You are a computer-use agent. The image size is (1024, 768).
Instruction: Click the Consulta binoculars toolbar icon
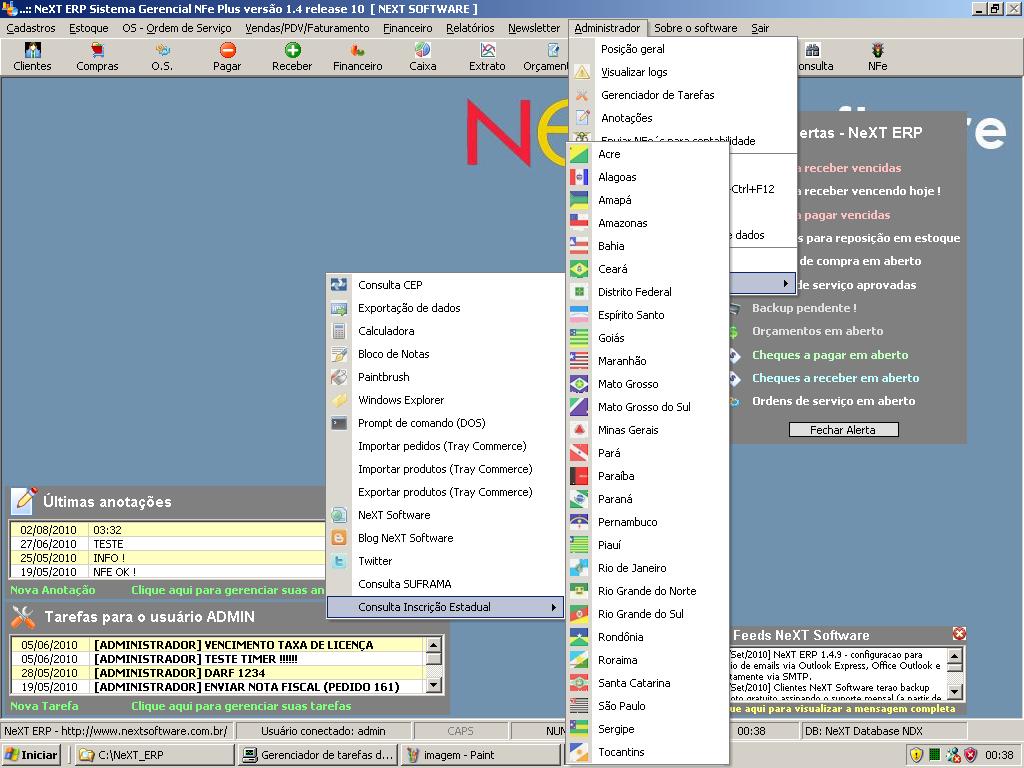[x=812, y=57]
